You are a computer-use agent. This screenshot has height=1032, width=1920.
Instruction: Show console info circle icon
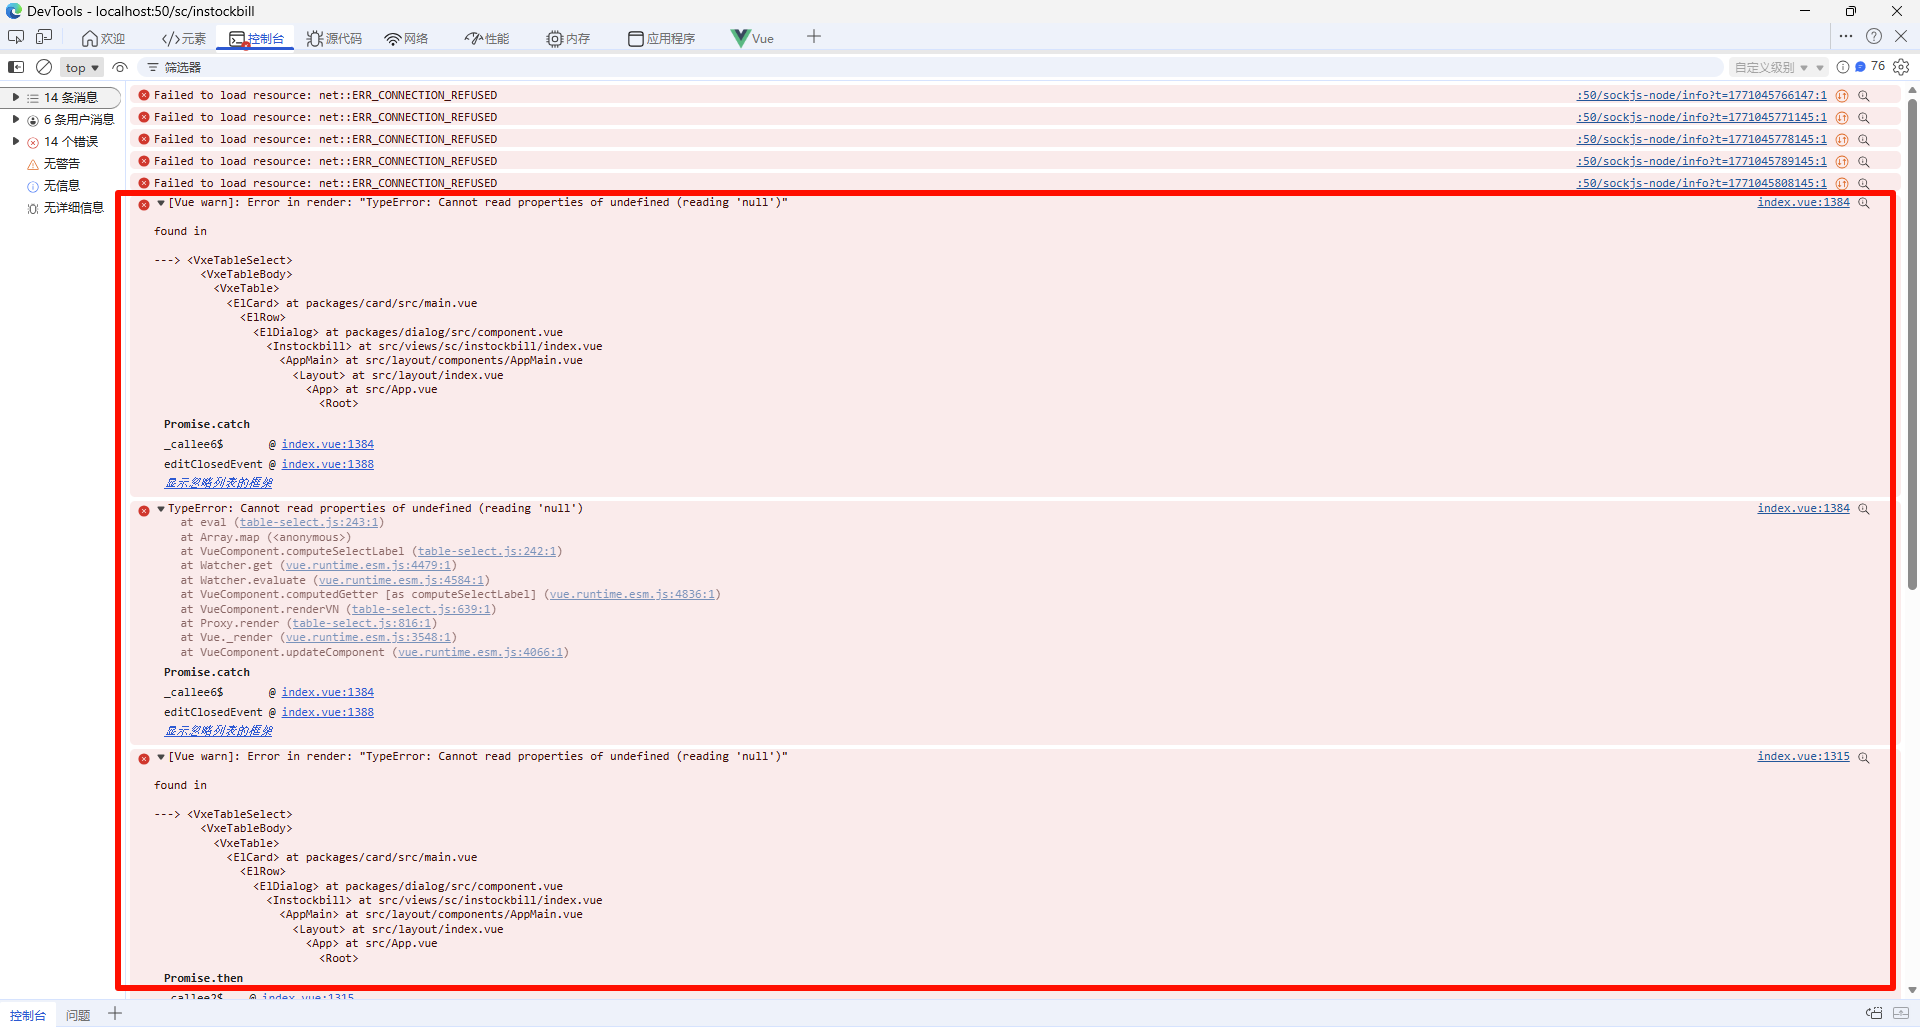pos(1843,67)
